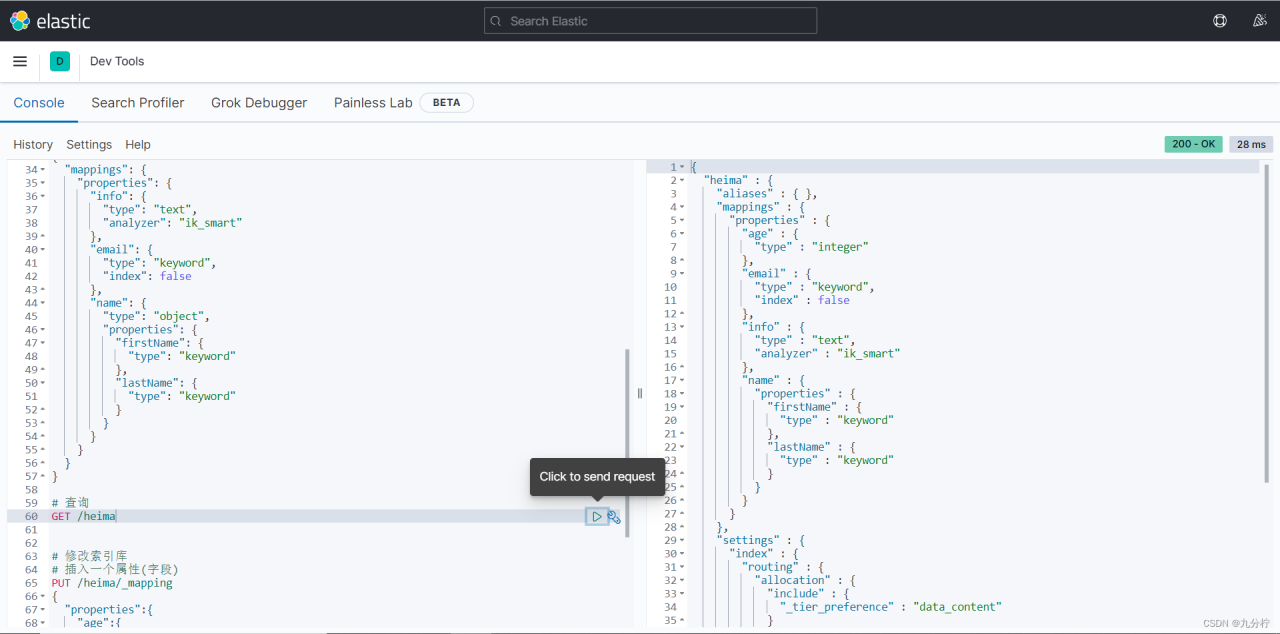Click the request editor vertical scrollbar
Screen dimensions: 1280x634
[628, 443]
